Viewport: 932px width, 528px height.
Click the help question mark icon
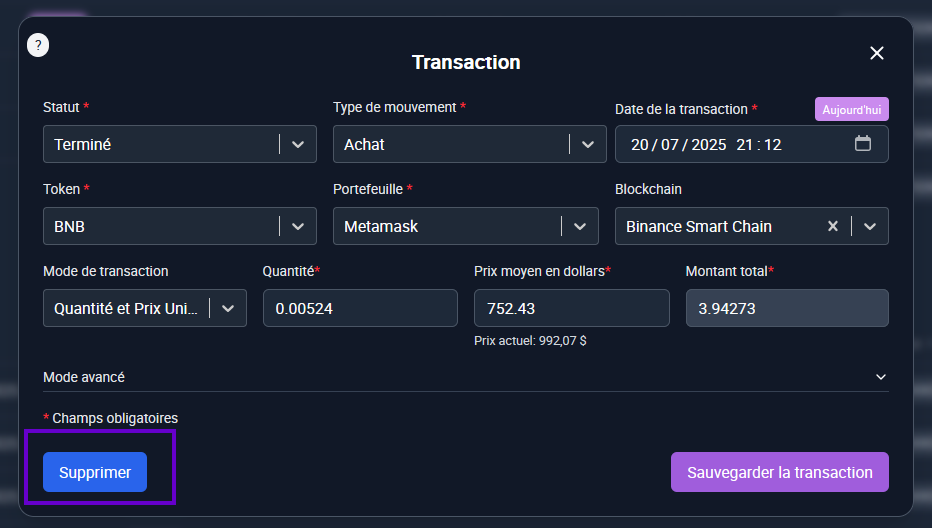tap(38, 45)
